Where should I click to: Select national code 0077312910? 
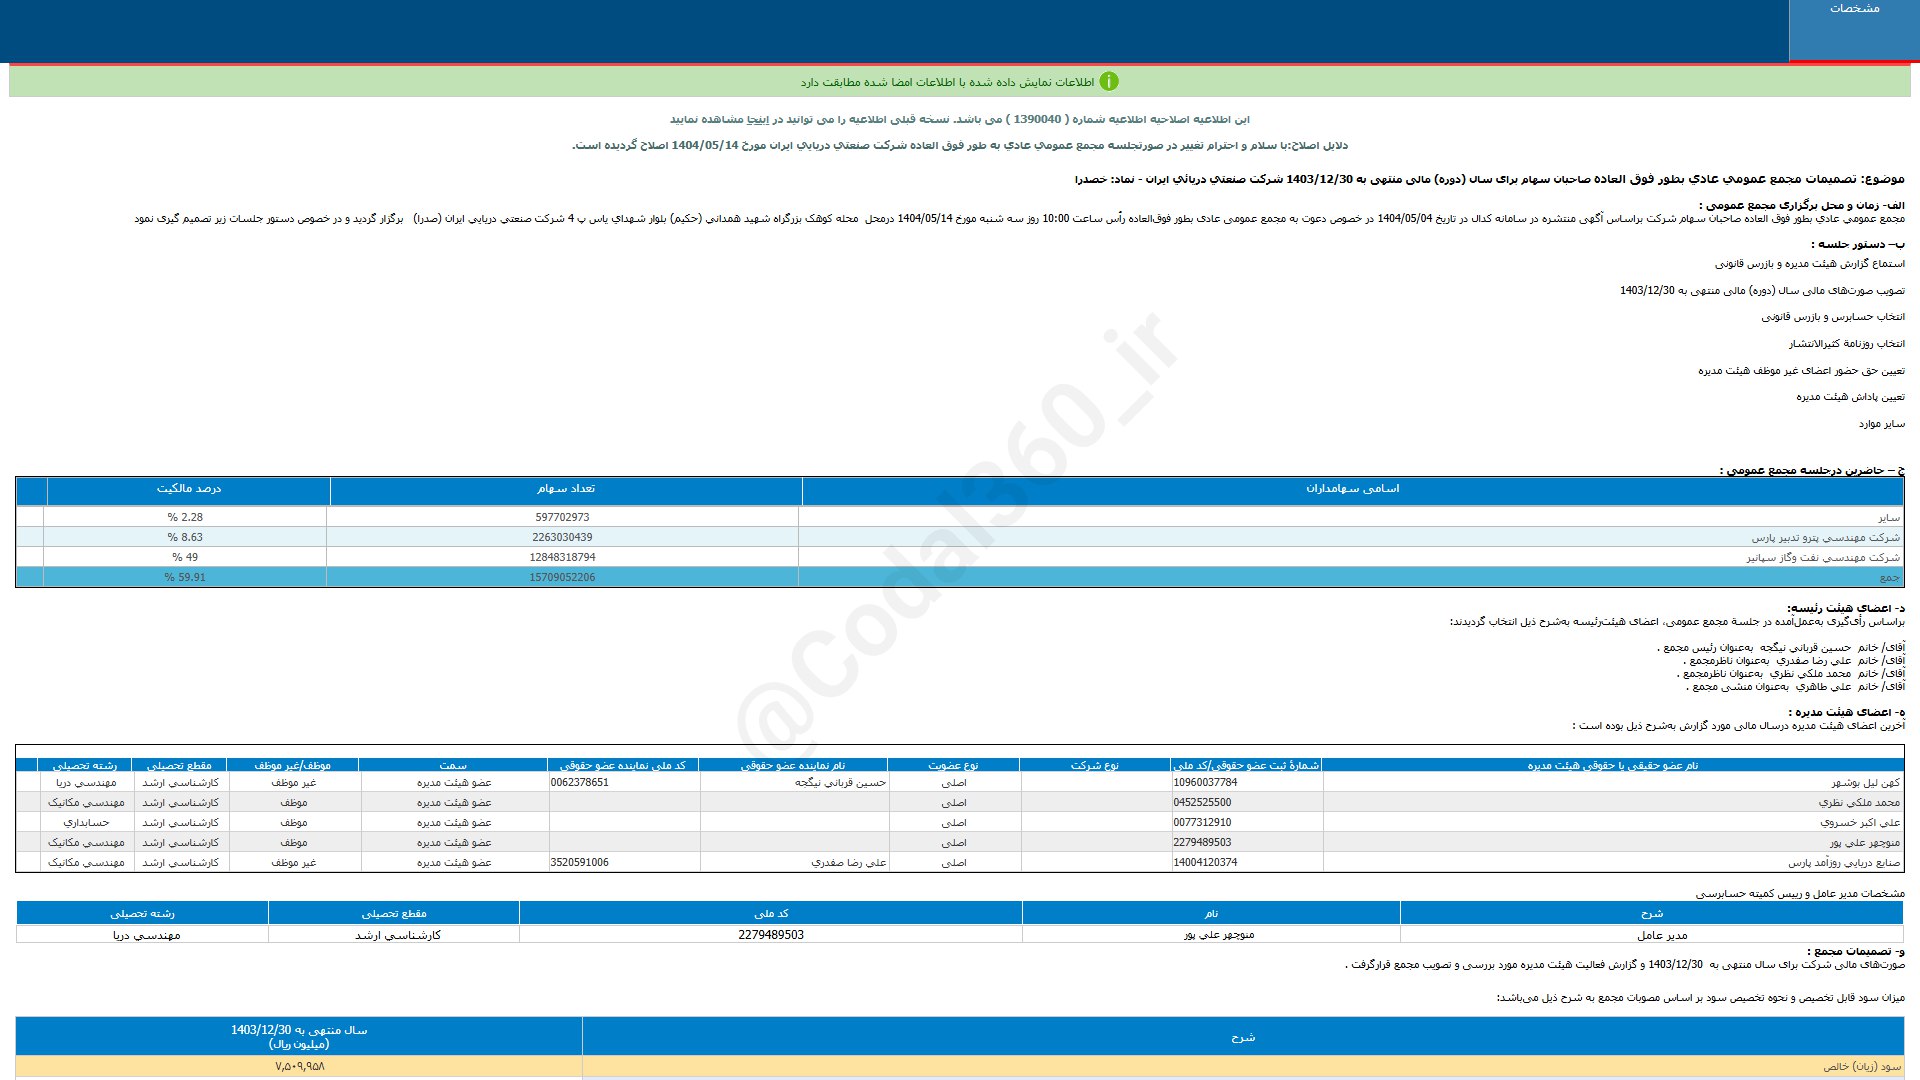[1202, 823]
